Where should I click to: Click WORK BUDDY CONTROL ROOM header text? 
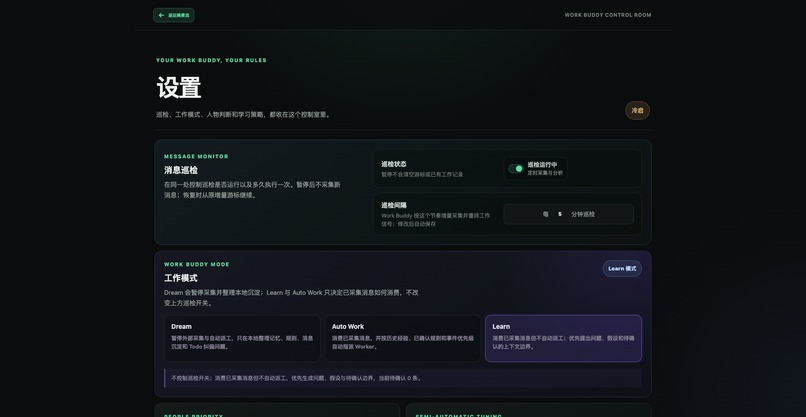pyautogui.click(x=608, y=15)
